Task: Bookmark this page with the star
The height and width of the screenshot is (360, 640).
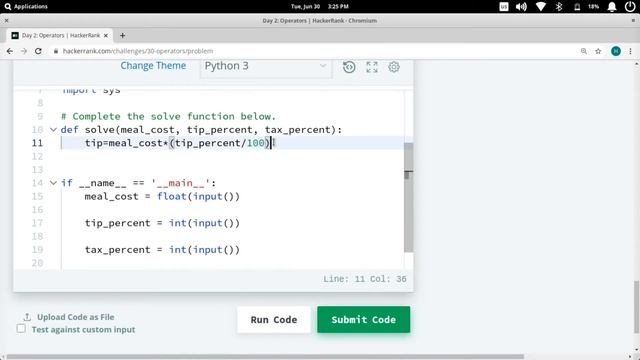Action: (598, 51)
